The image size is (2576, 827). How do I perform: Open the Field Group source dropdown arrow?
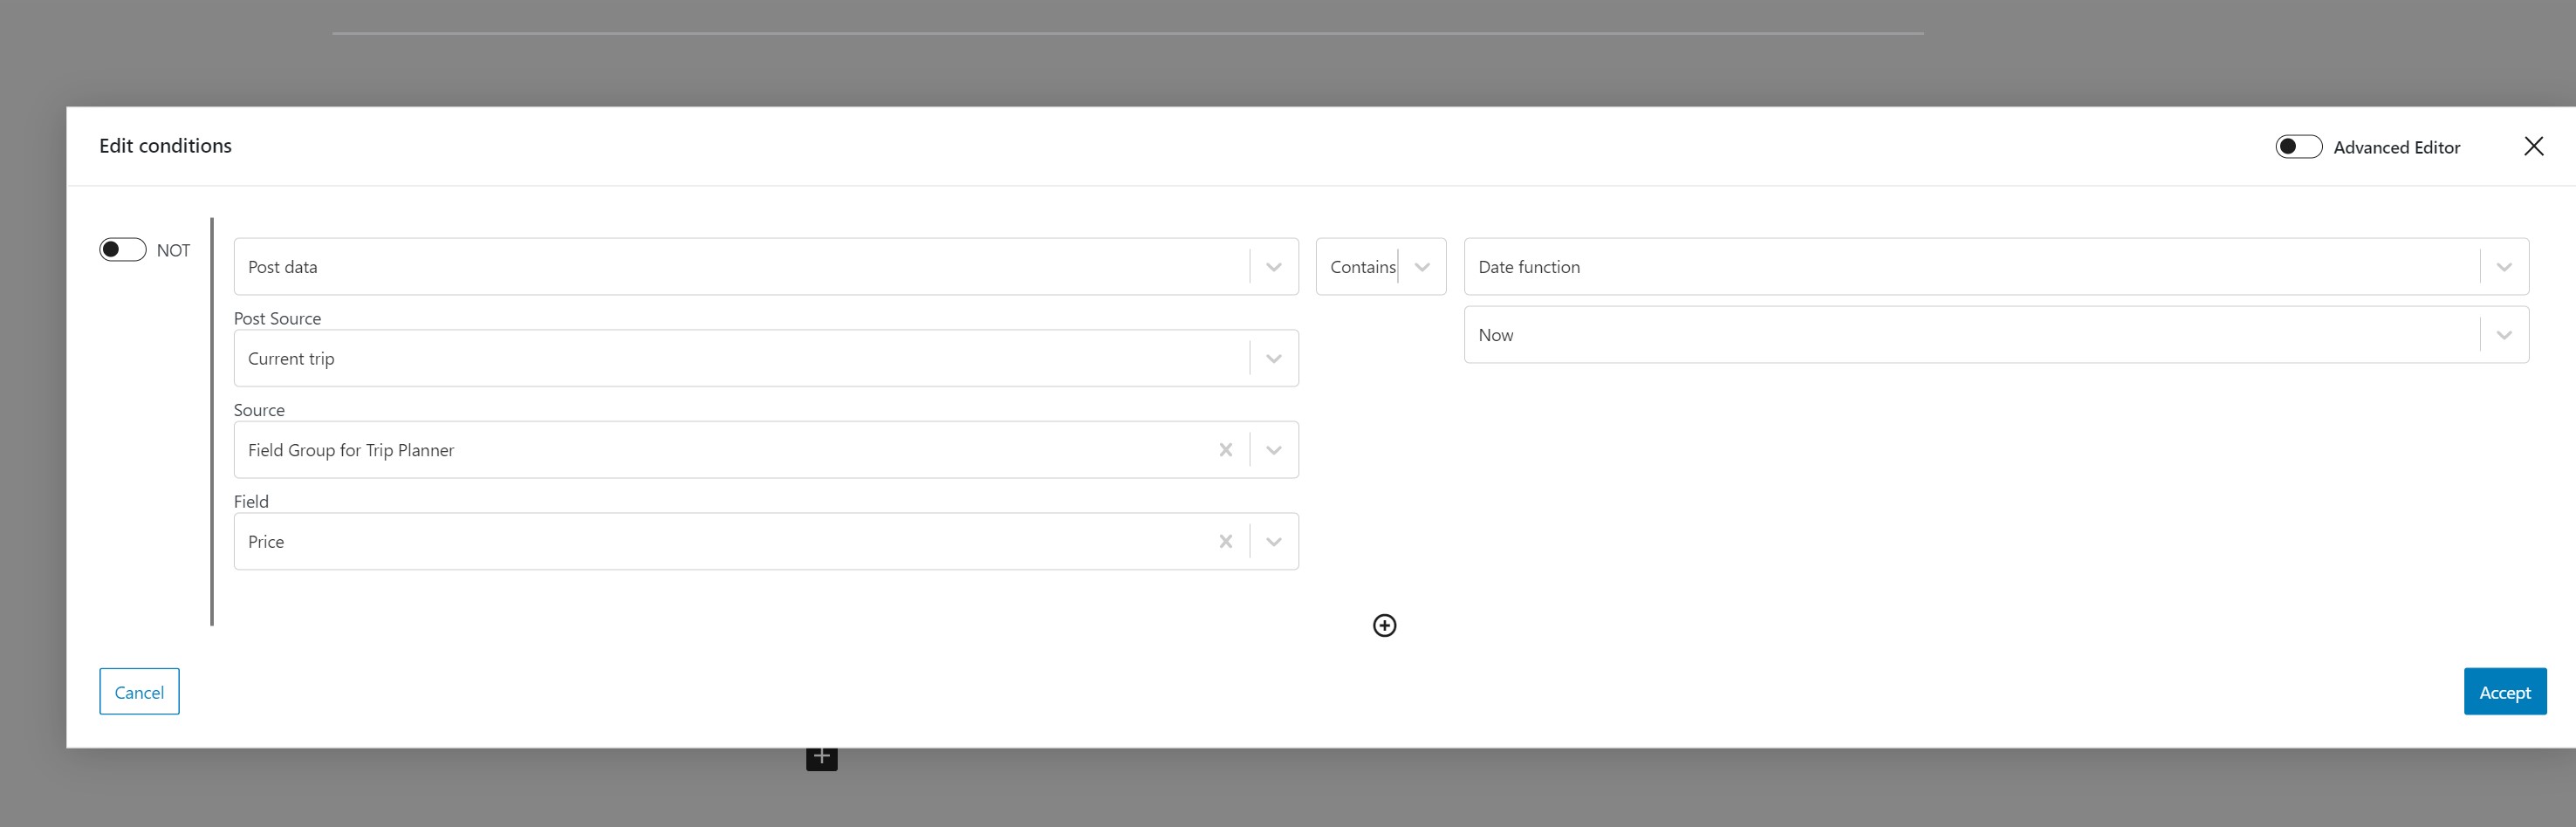point(1273,450)
